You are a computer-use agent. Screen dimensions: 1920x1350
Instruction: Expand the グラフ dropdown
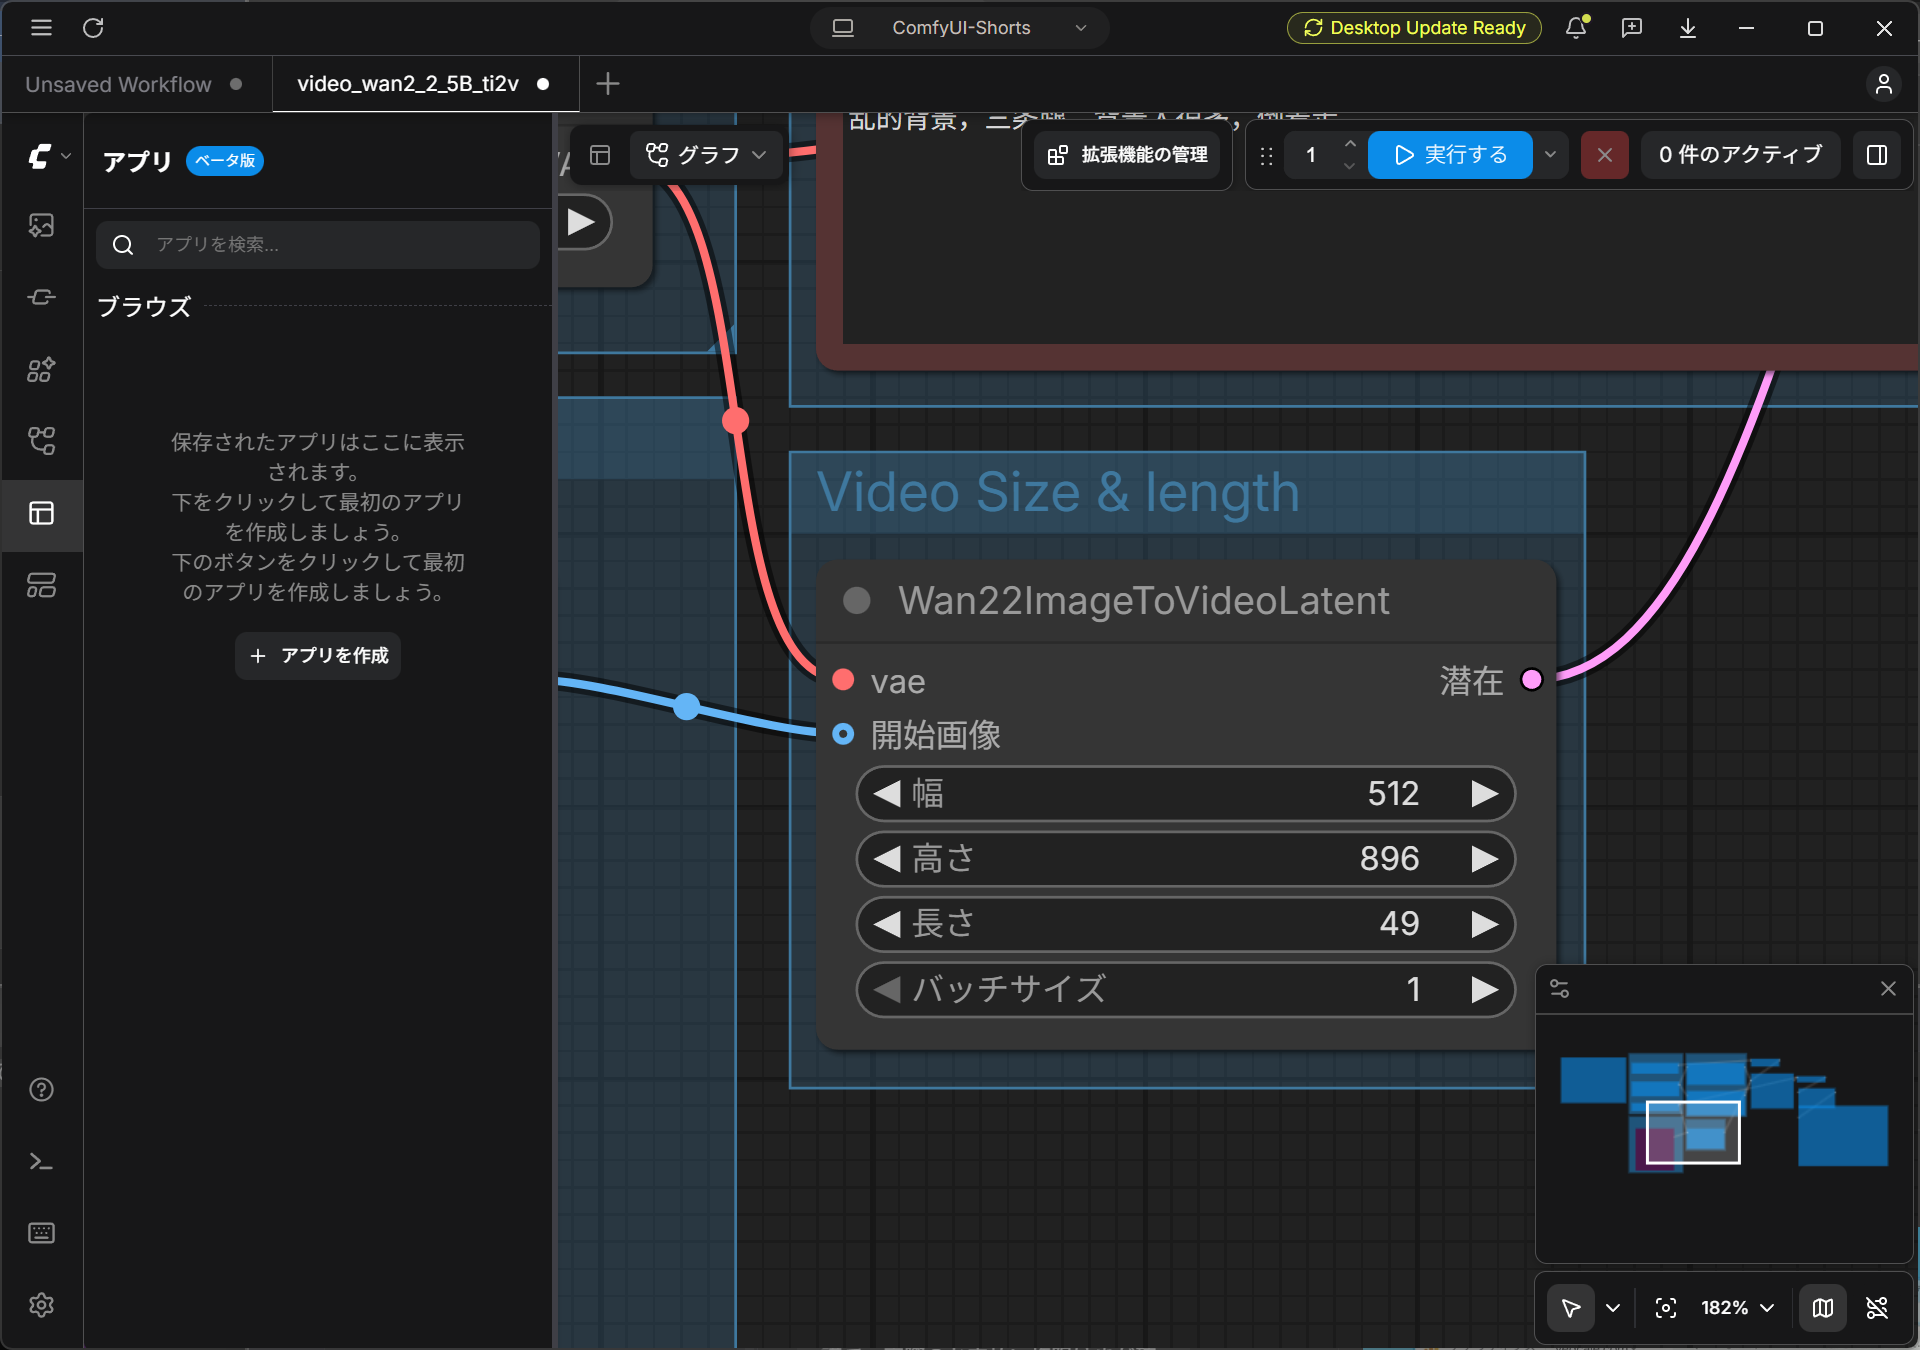pyautogui.click(x=706, y=155)
